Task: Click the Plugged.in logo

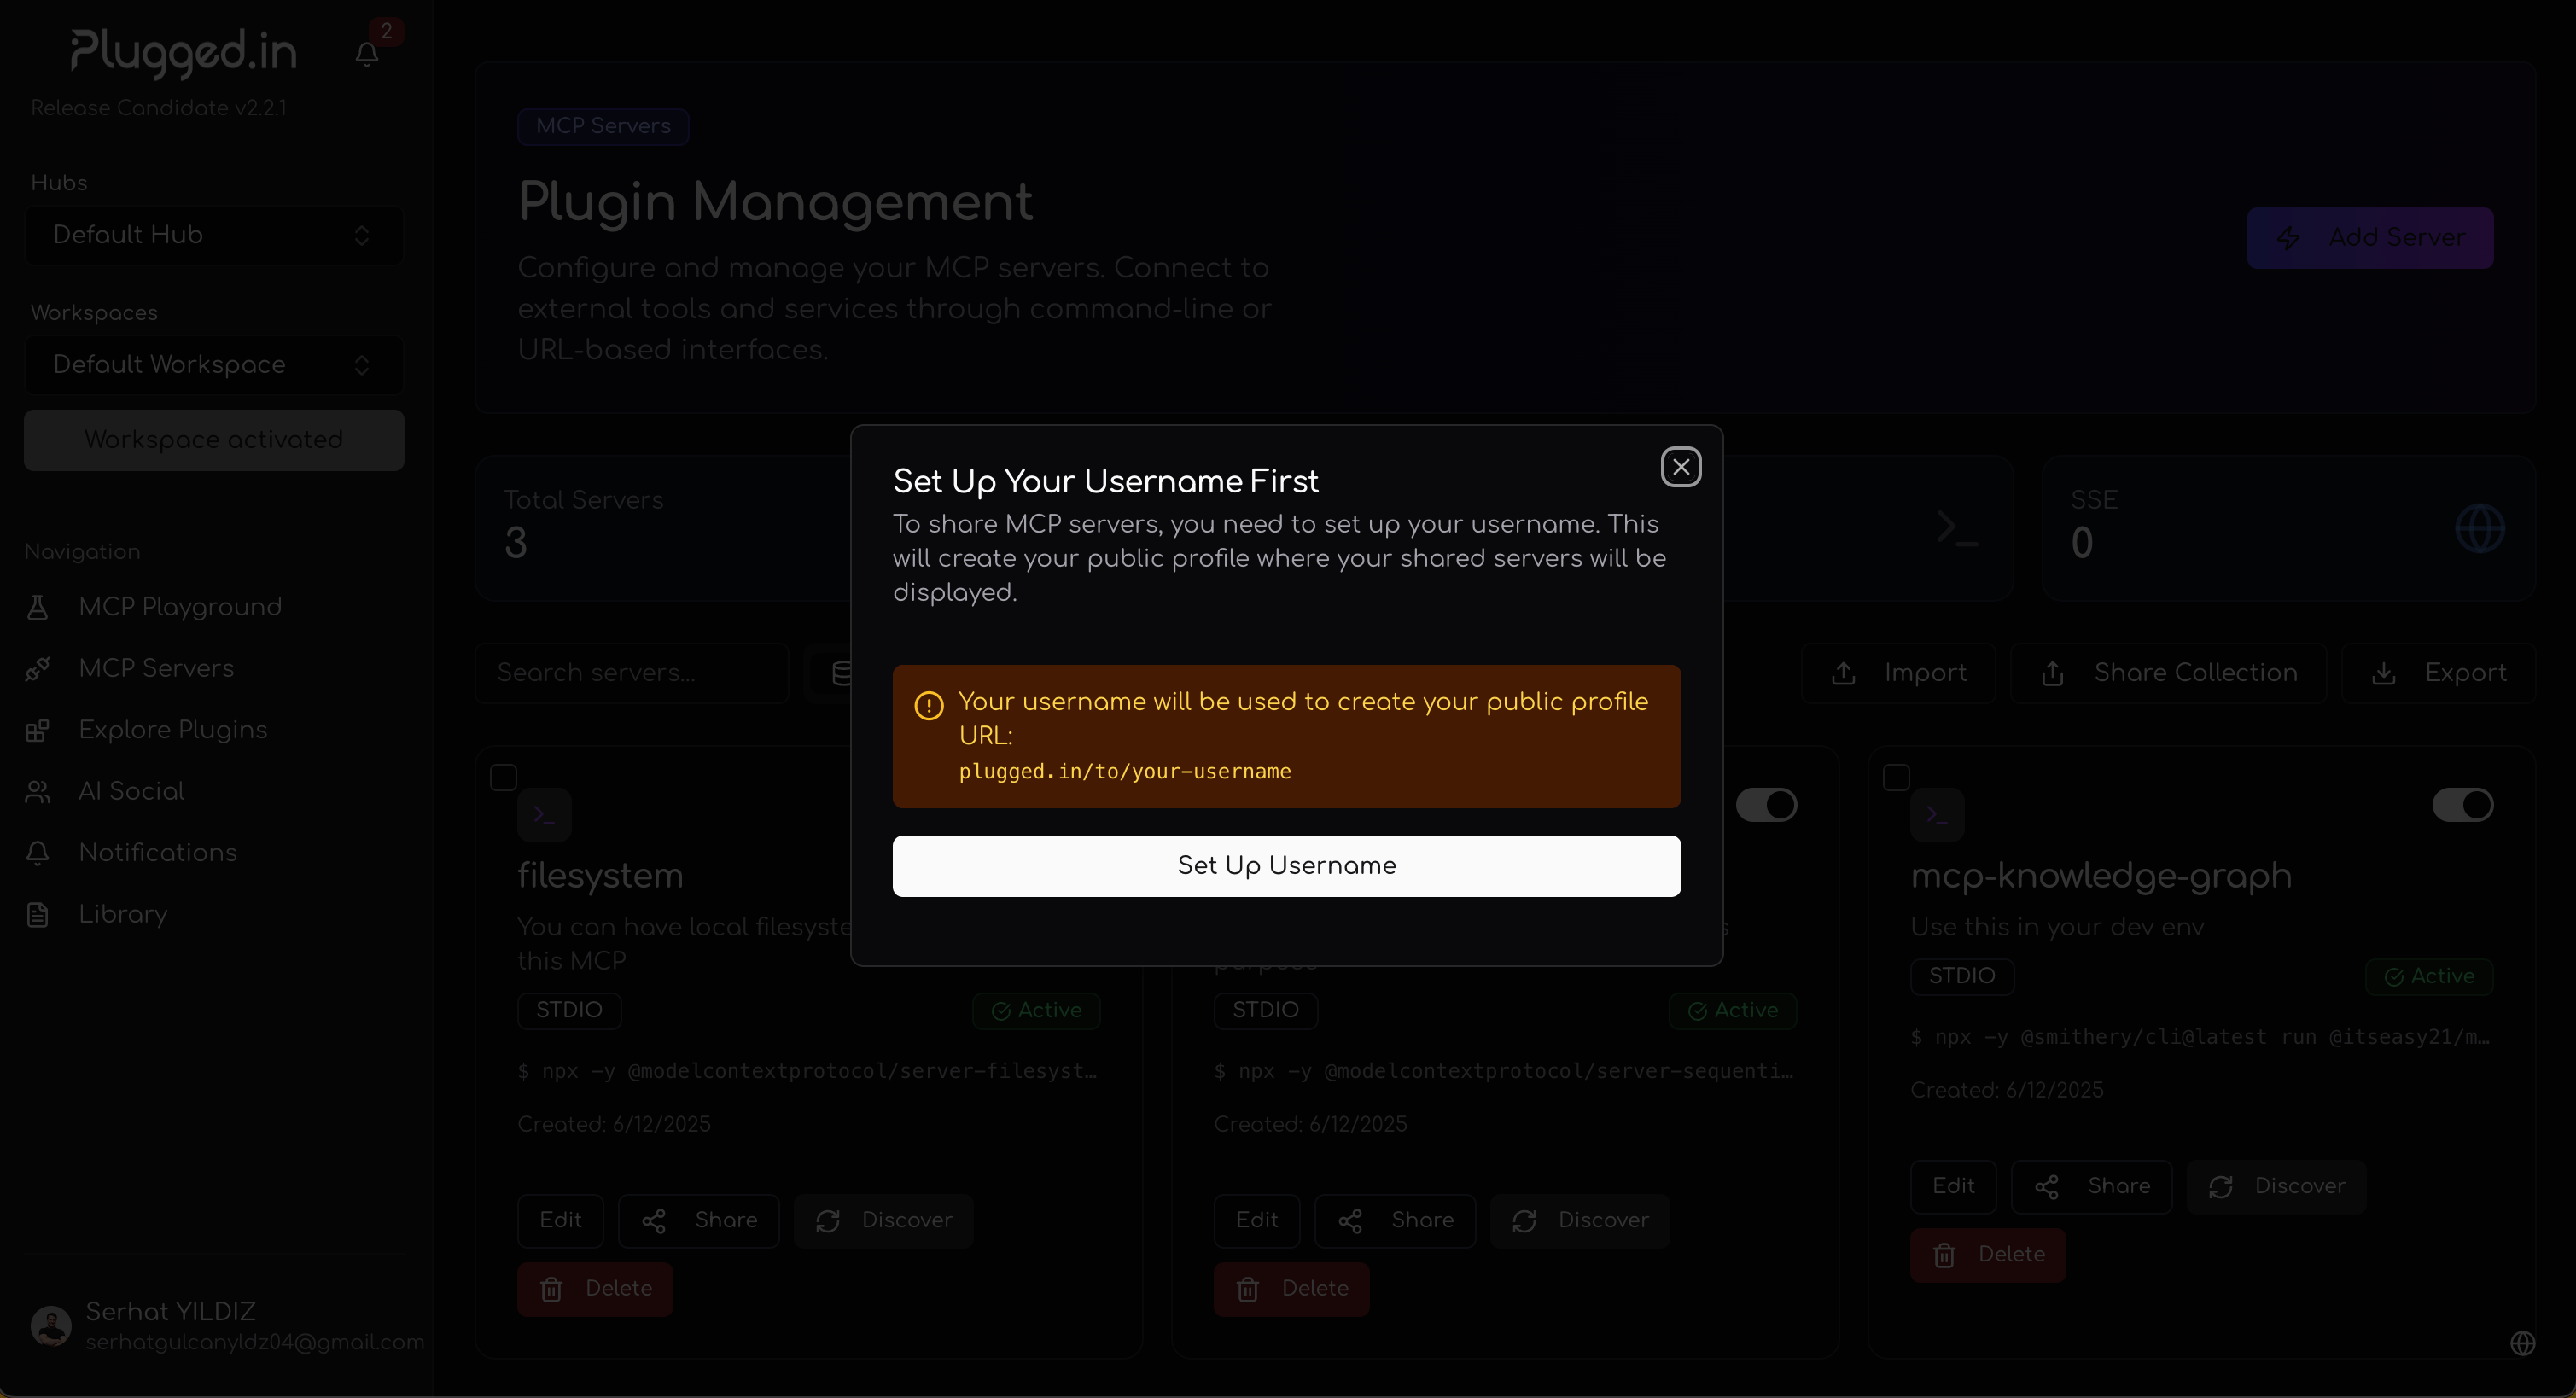Action: 184,53
